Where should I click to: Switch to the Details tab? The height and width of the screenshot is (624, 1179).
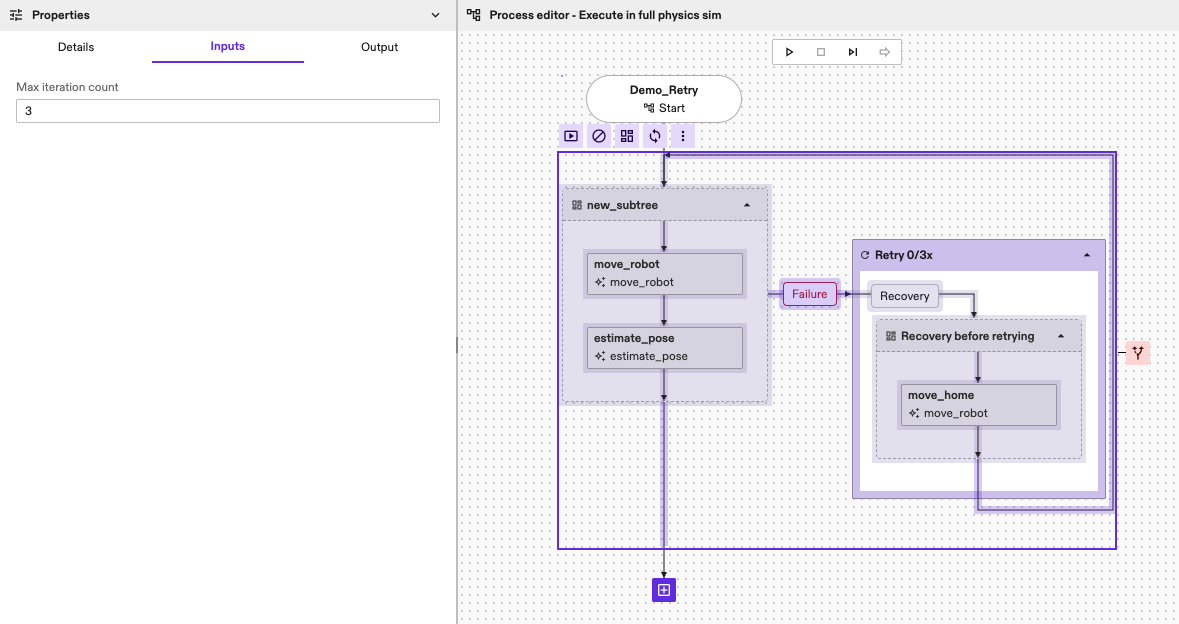(x=76, y=47)
